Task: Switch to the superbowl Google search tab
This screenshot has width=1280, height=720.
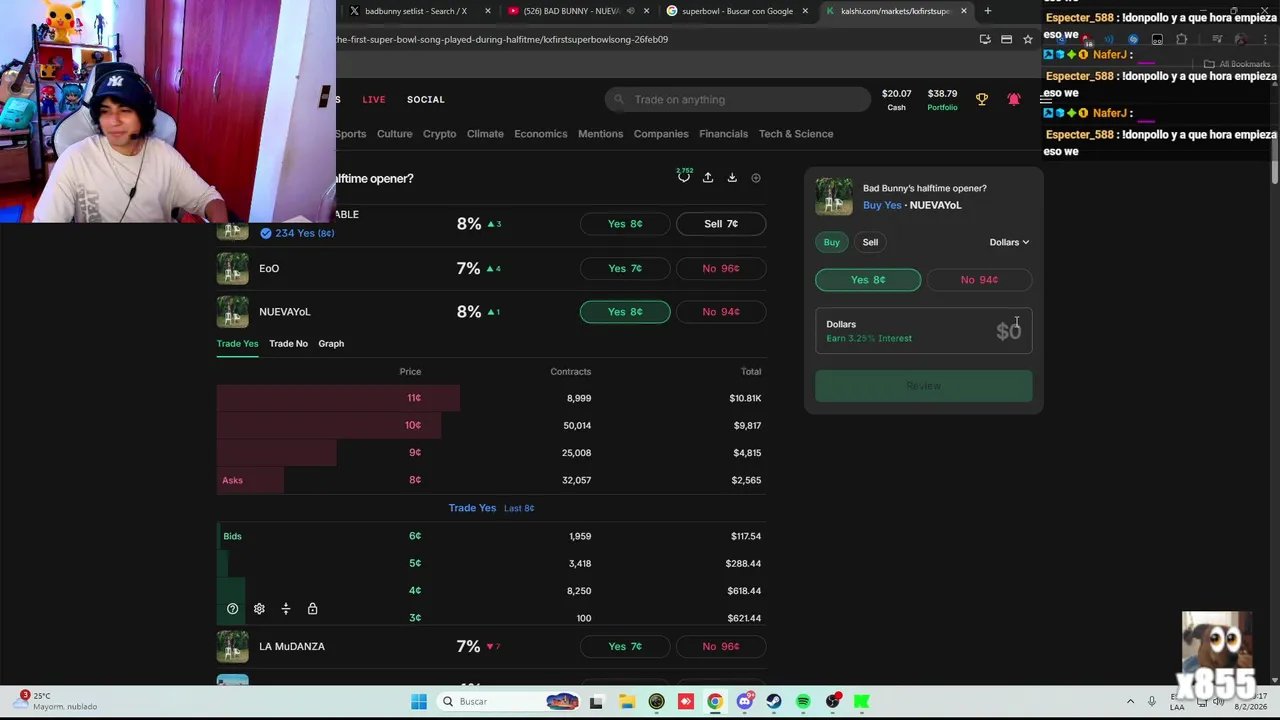Action: point(735,11)
